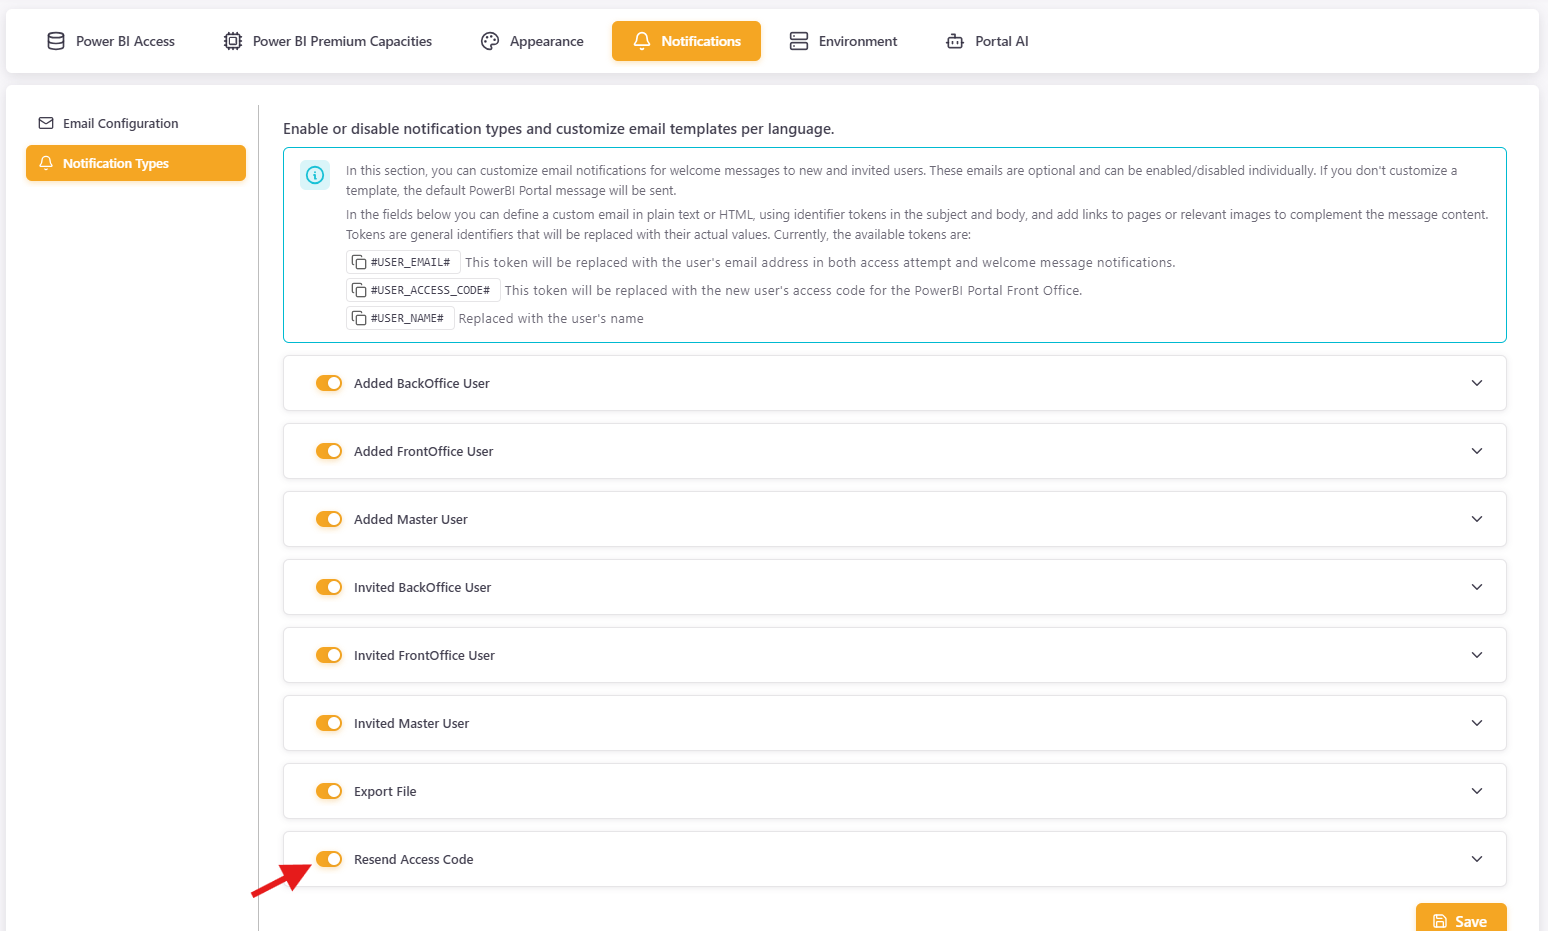This screenshot has width=1548, height=931.
Task: Click the Notifications bell icon
Action: click(641, 41)
